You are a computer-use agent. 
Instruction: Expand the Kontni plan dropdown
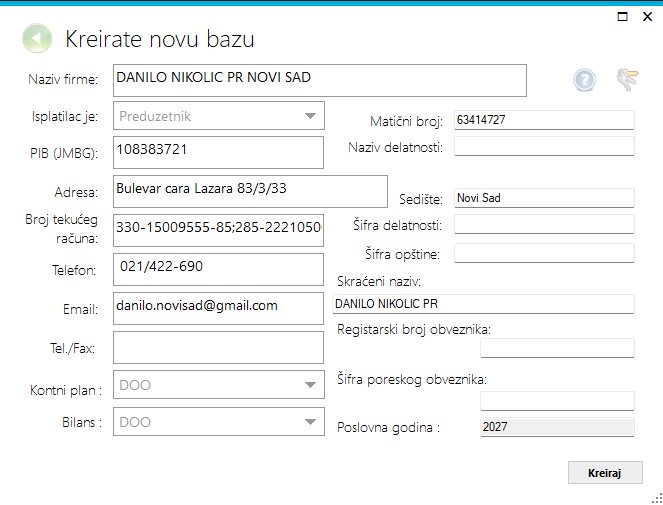(219, 384)
